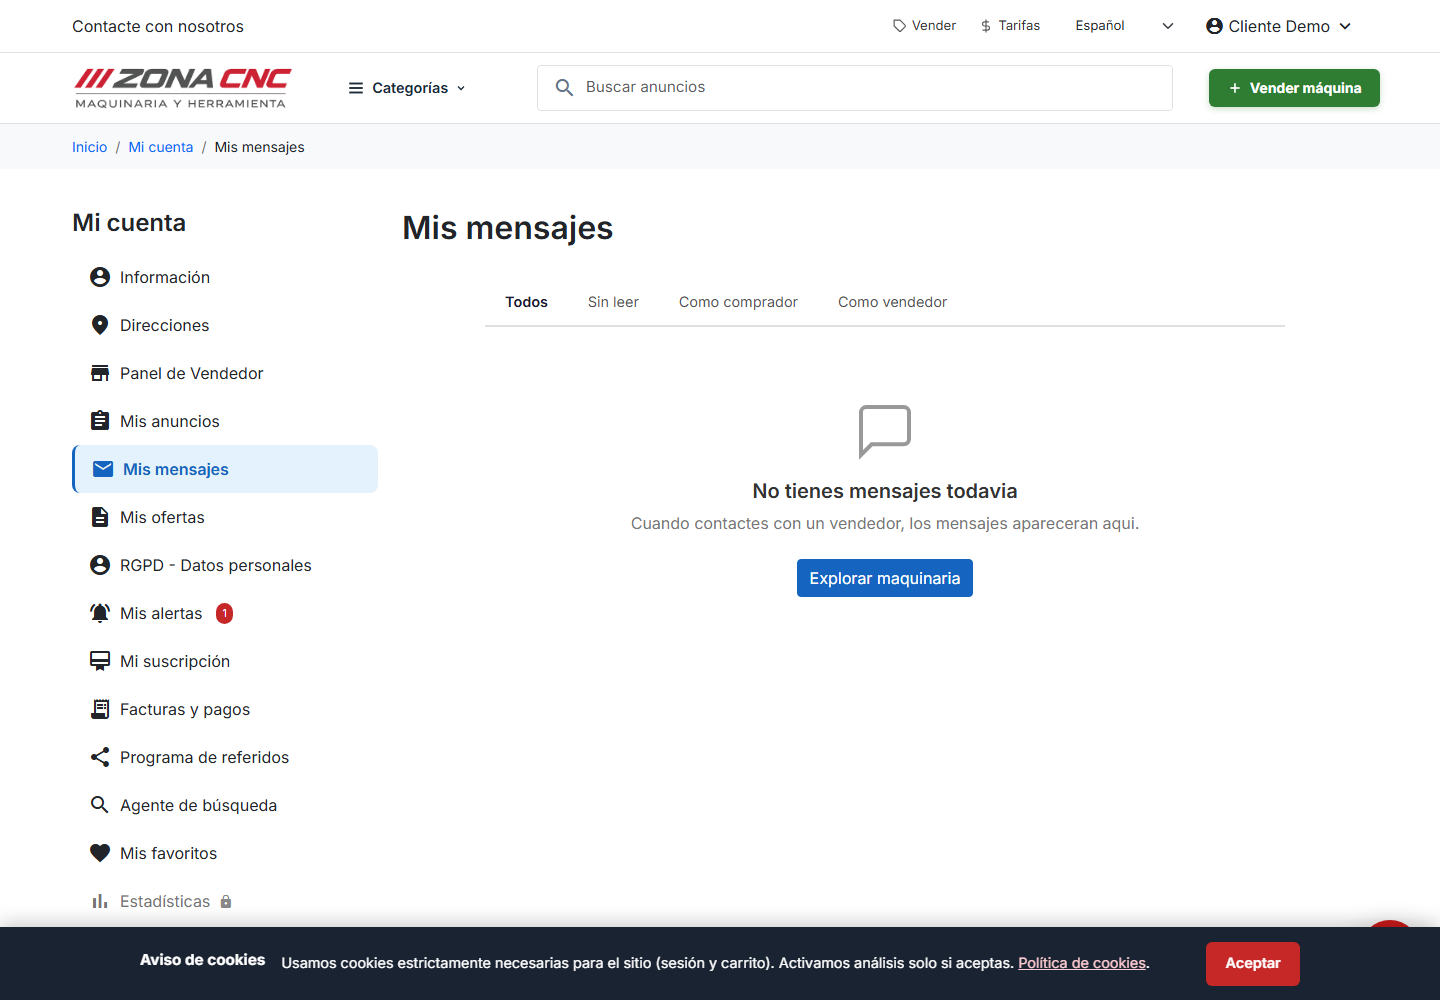Switch to the Sin leer tab
Viewport: 1440px width, 1000px height.
pos(613,302)
